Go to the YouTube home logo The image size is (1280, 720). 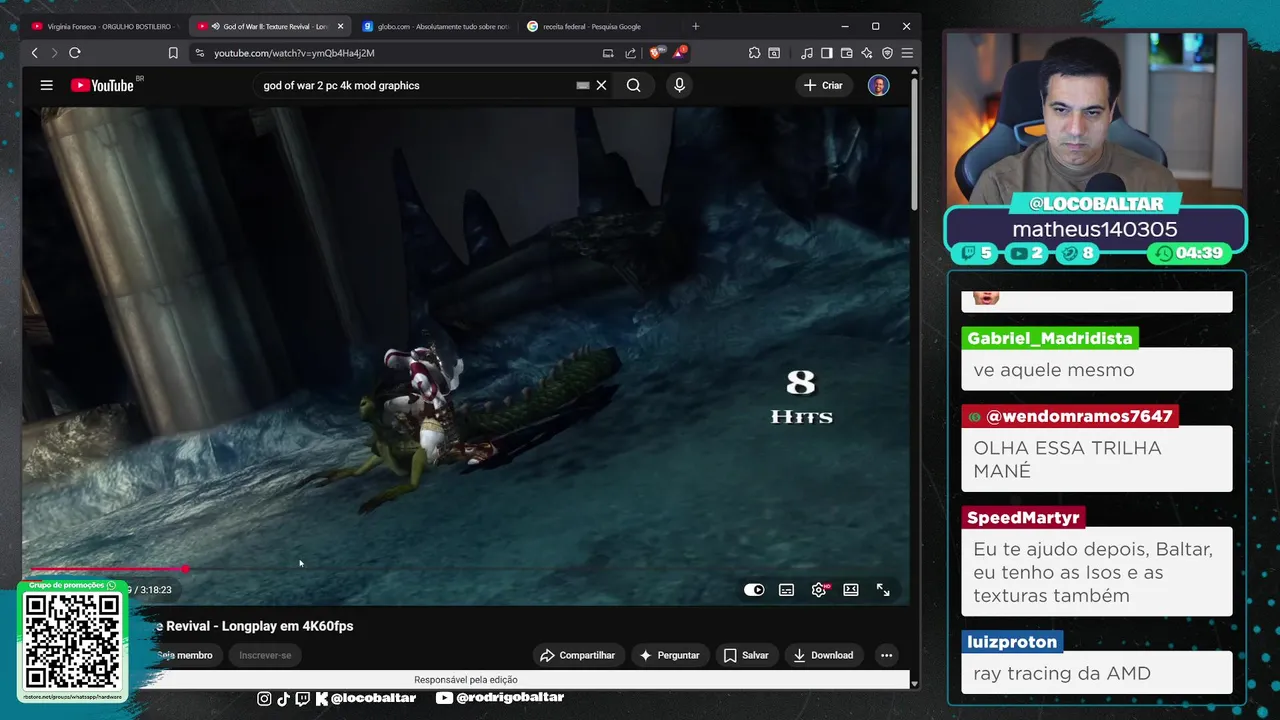click(102, 85)
